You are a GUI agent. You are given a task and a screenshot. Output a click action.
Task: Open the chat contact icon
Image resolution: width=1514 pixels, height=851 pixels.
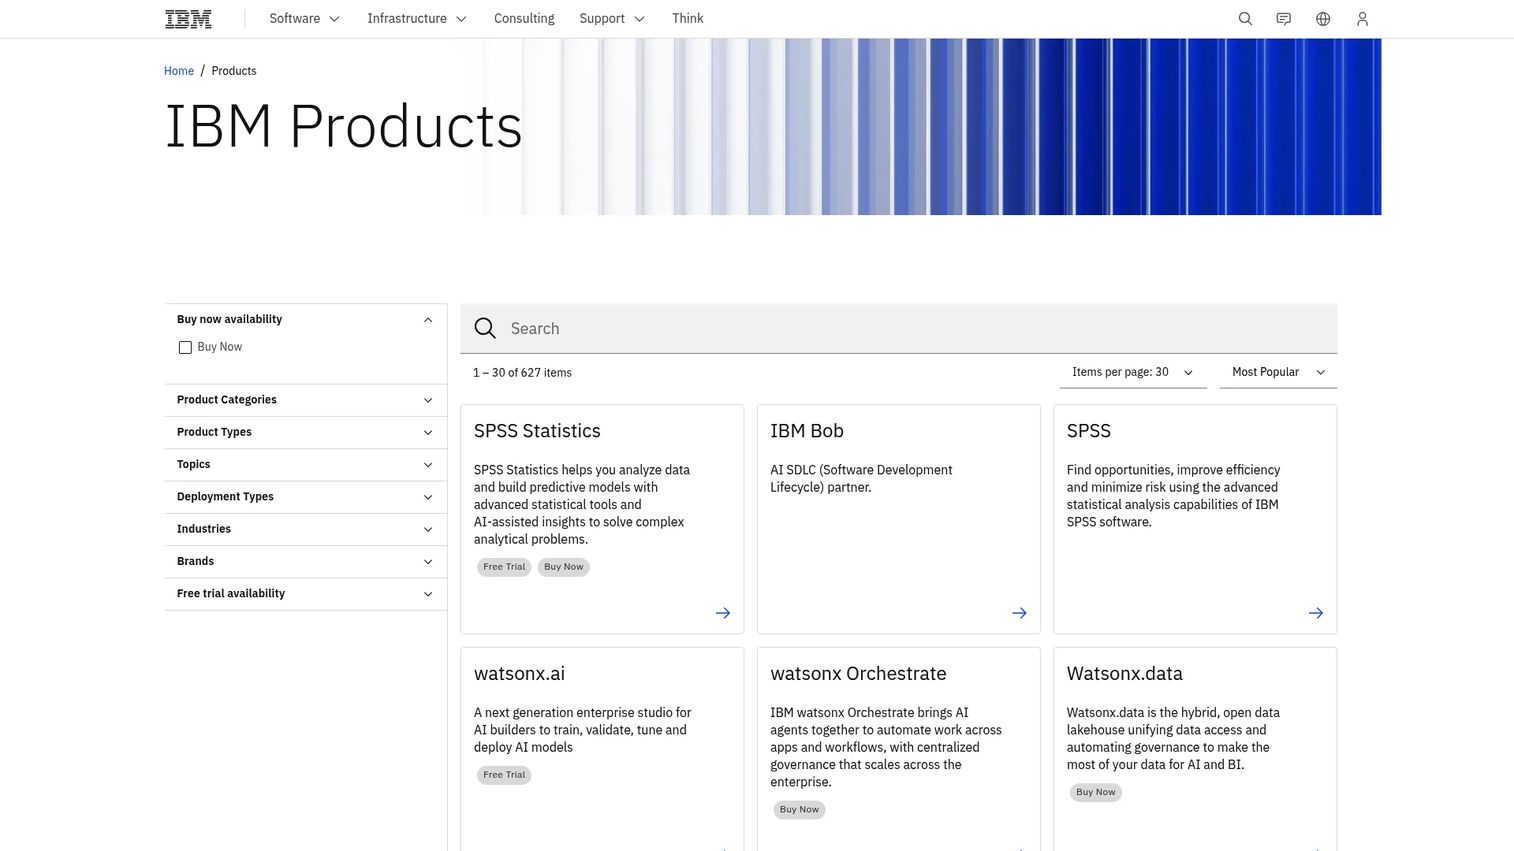coord(1284,19)
